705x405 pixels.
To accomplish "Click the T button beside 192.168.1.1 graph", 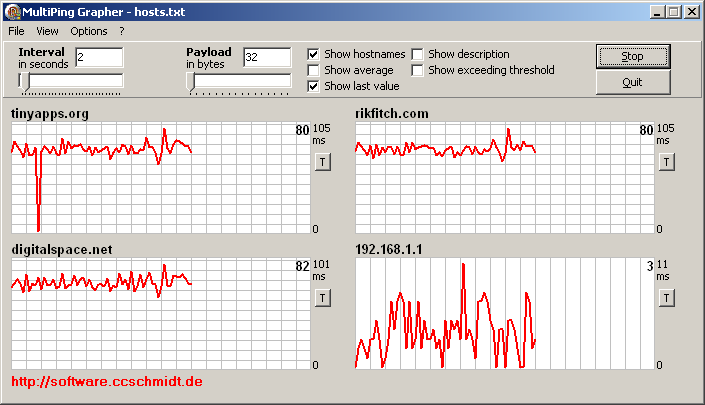I will point(666,297).
